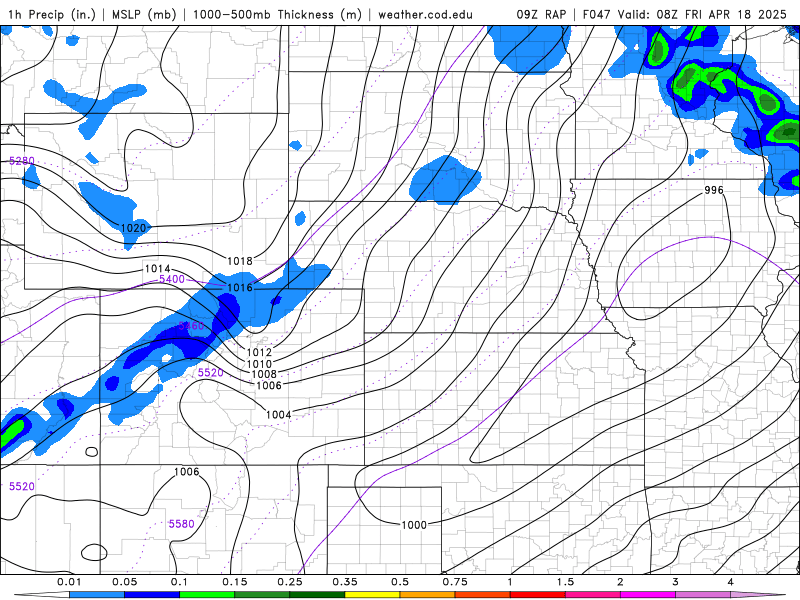Pick the light blue legend color segment

tap(97, 595)
